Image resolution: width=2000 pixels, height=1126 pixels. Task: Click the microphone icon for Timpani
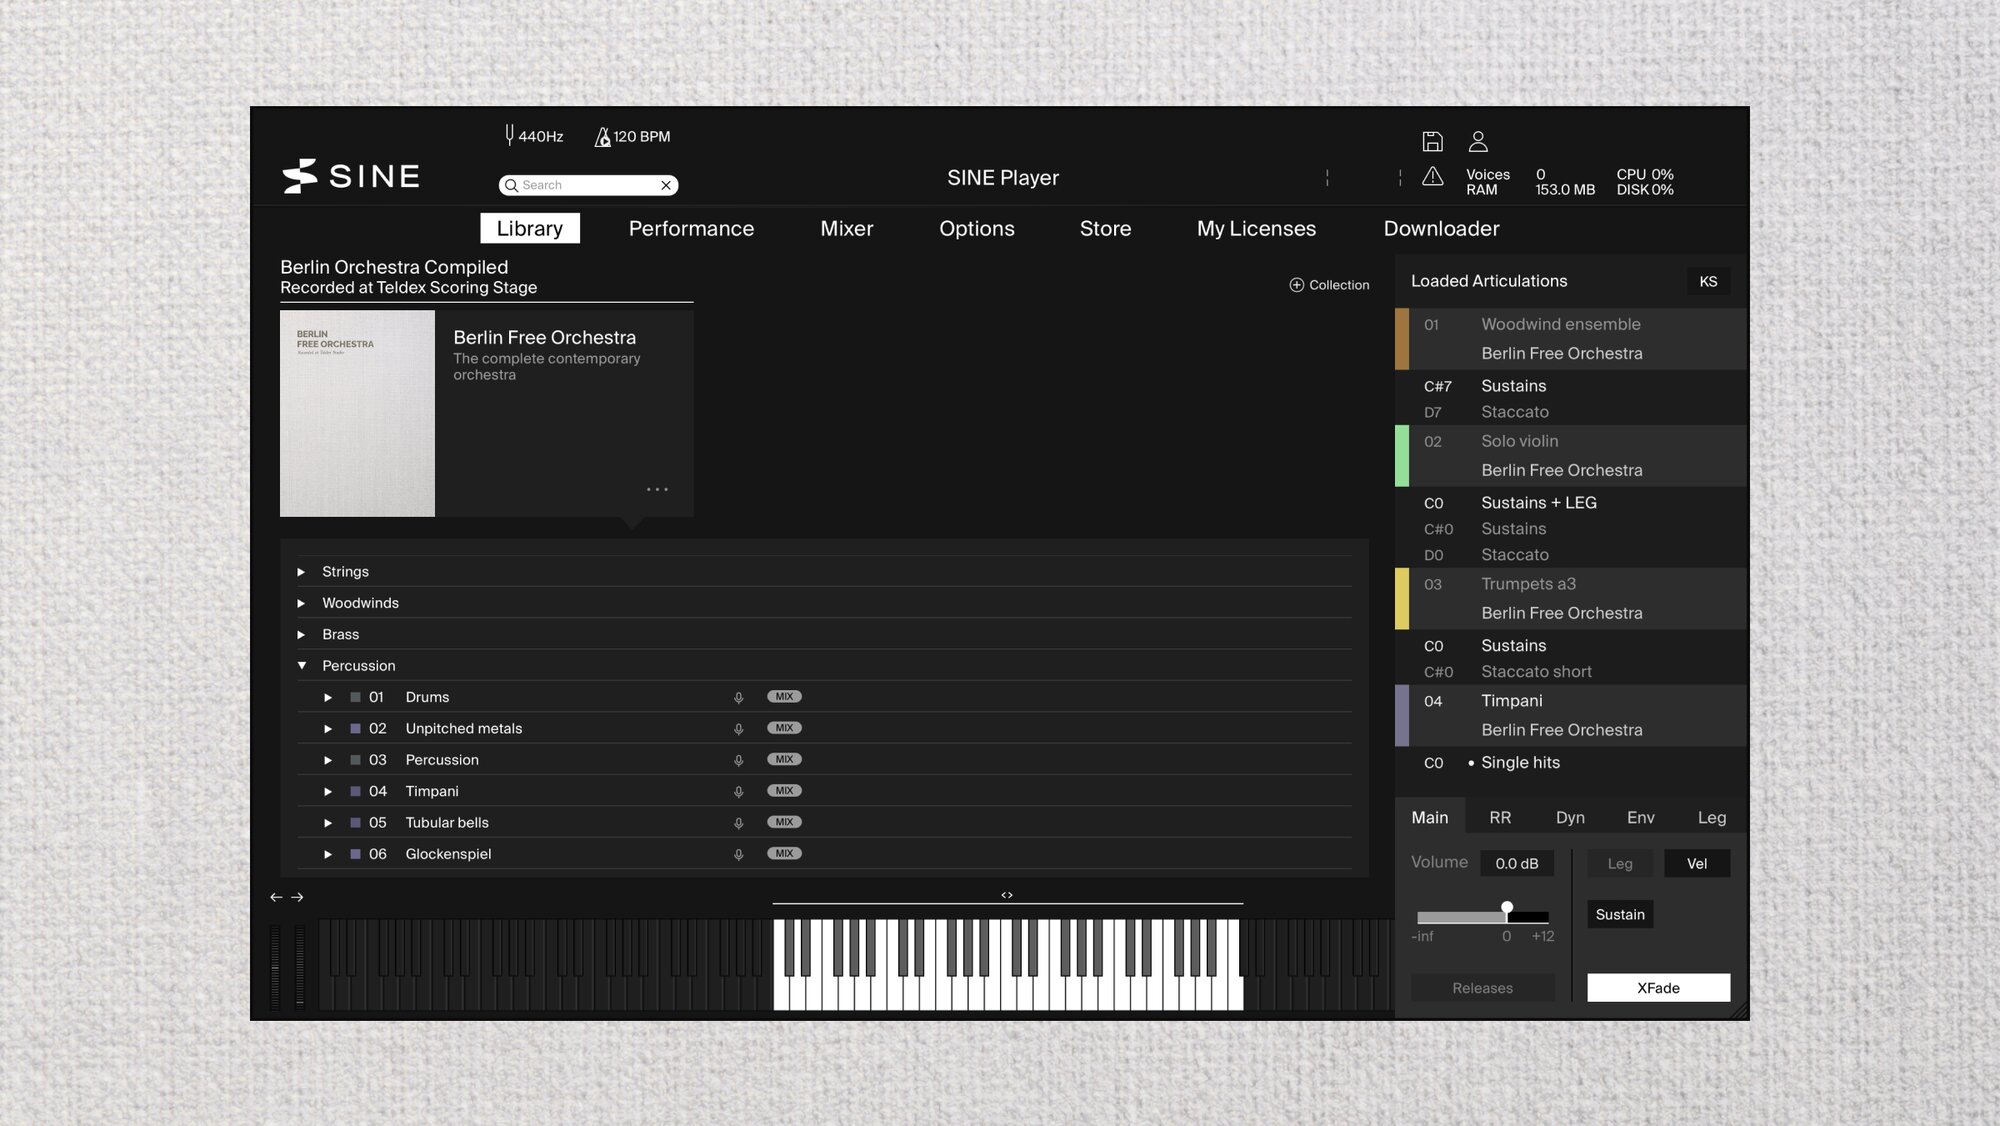738,790
